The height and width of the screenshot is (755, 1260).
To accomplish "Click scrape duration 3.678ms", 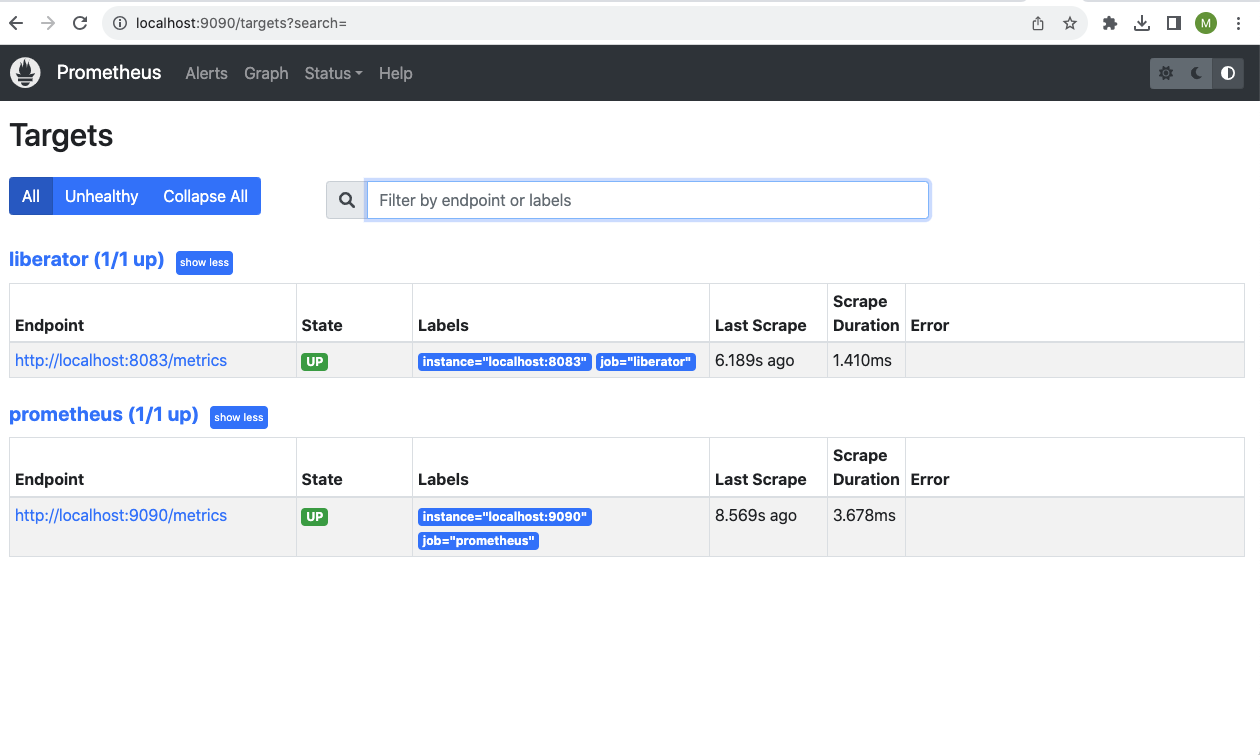I will coord(864,515).
